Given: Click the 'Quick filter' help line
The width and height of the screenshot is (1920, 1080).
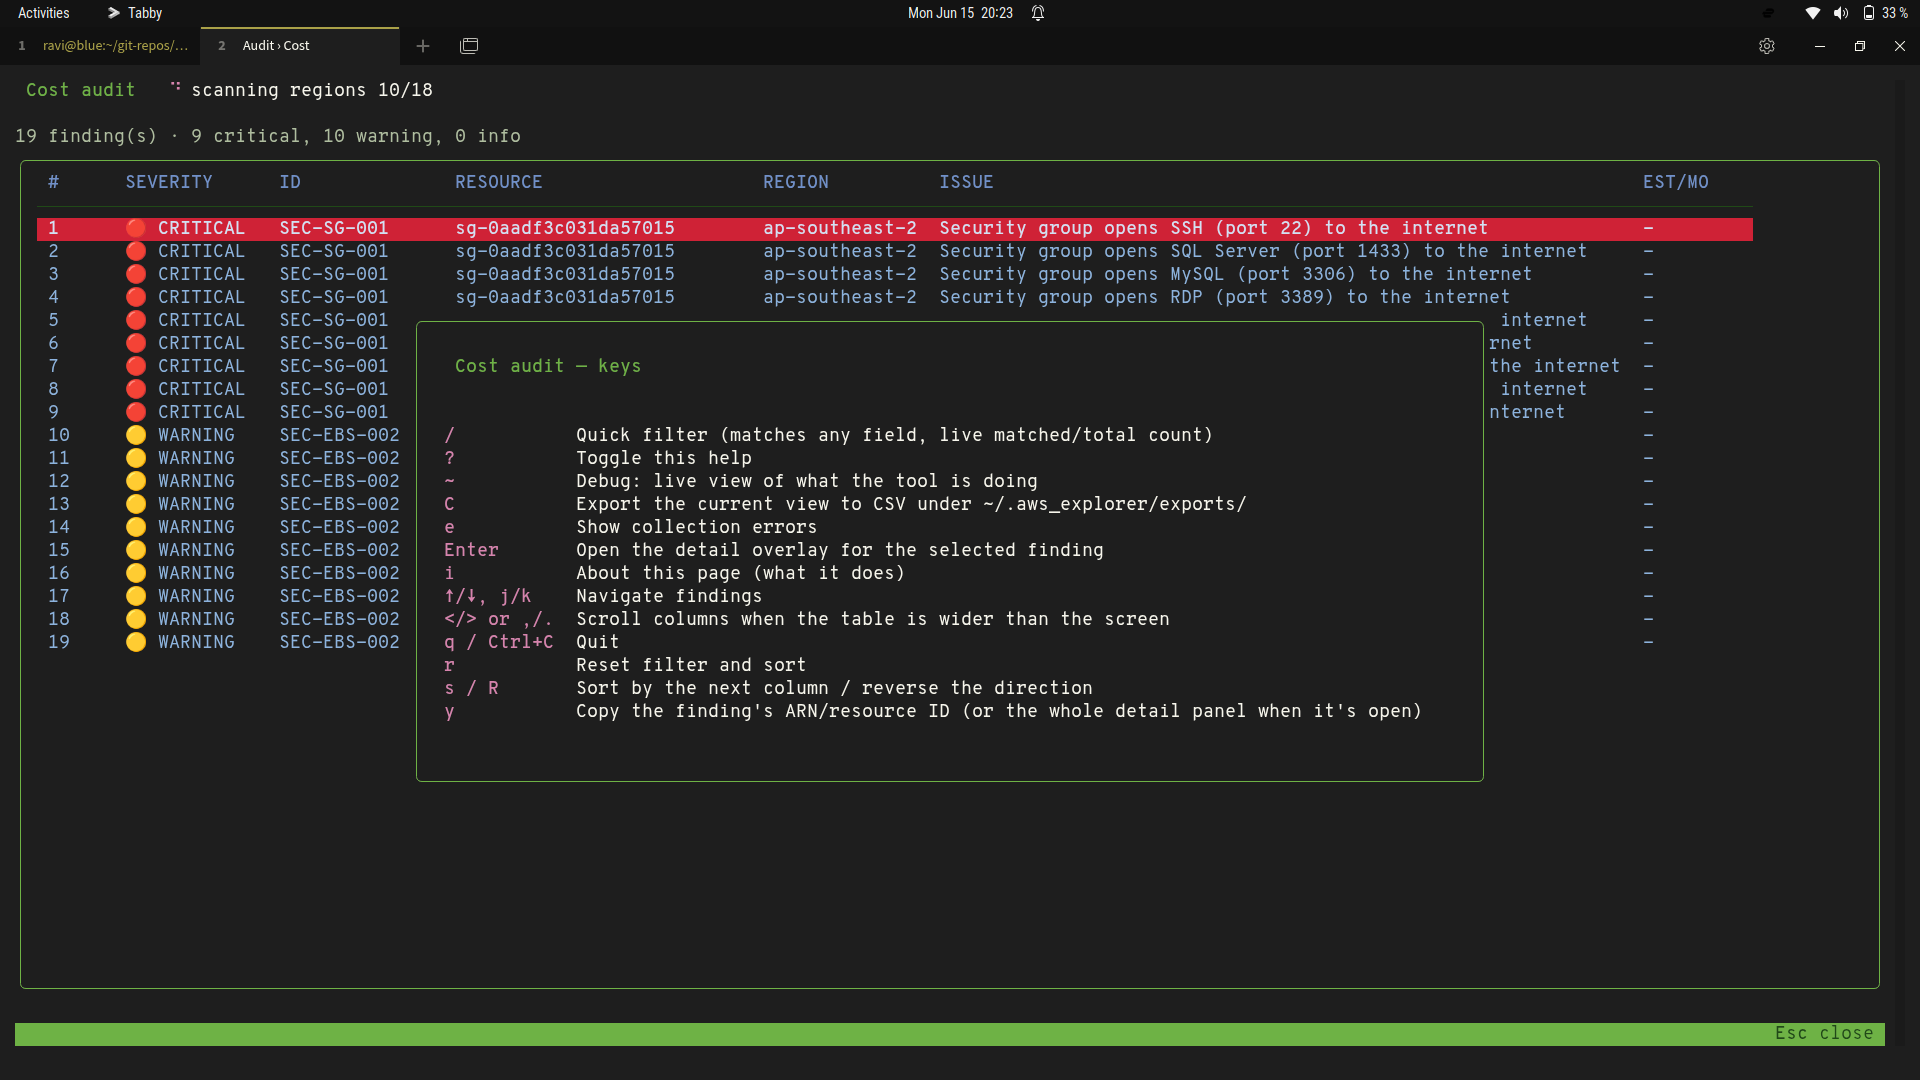Looking at the screenshot, I should (x=894, y=435).
